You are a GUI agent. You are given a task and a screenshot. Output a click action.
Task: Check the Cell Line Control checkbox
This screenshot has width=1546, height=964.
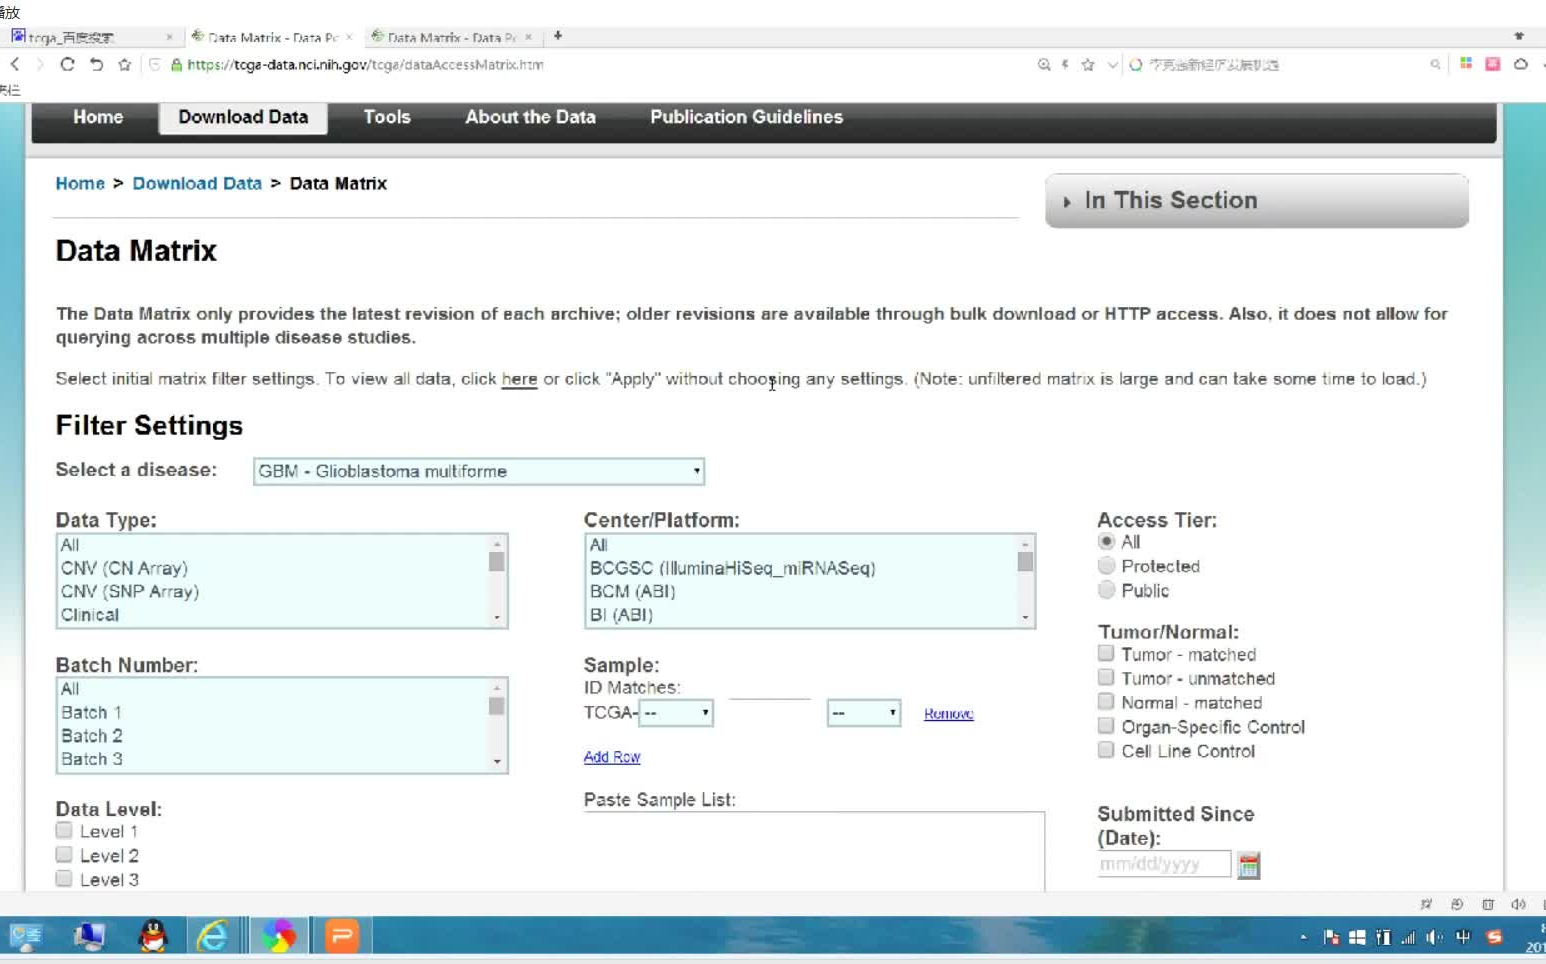click(1106, 749)
